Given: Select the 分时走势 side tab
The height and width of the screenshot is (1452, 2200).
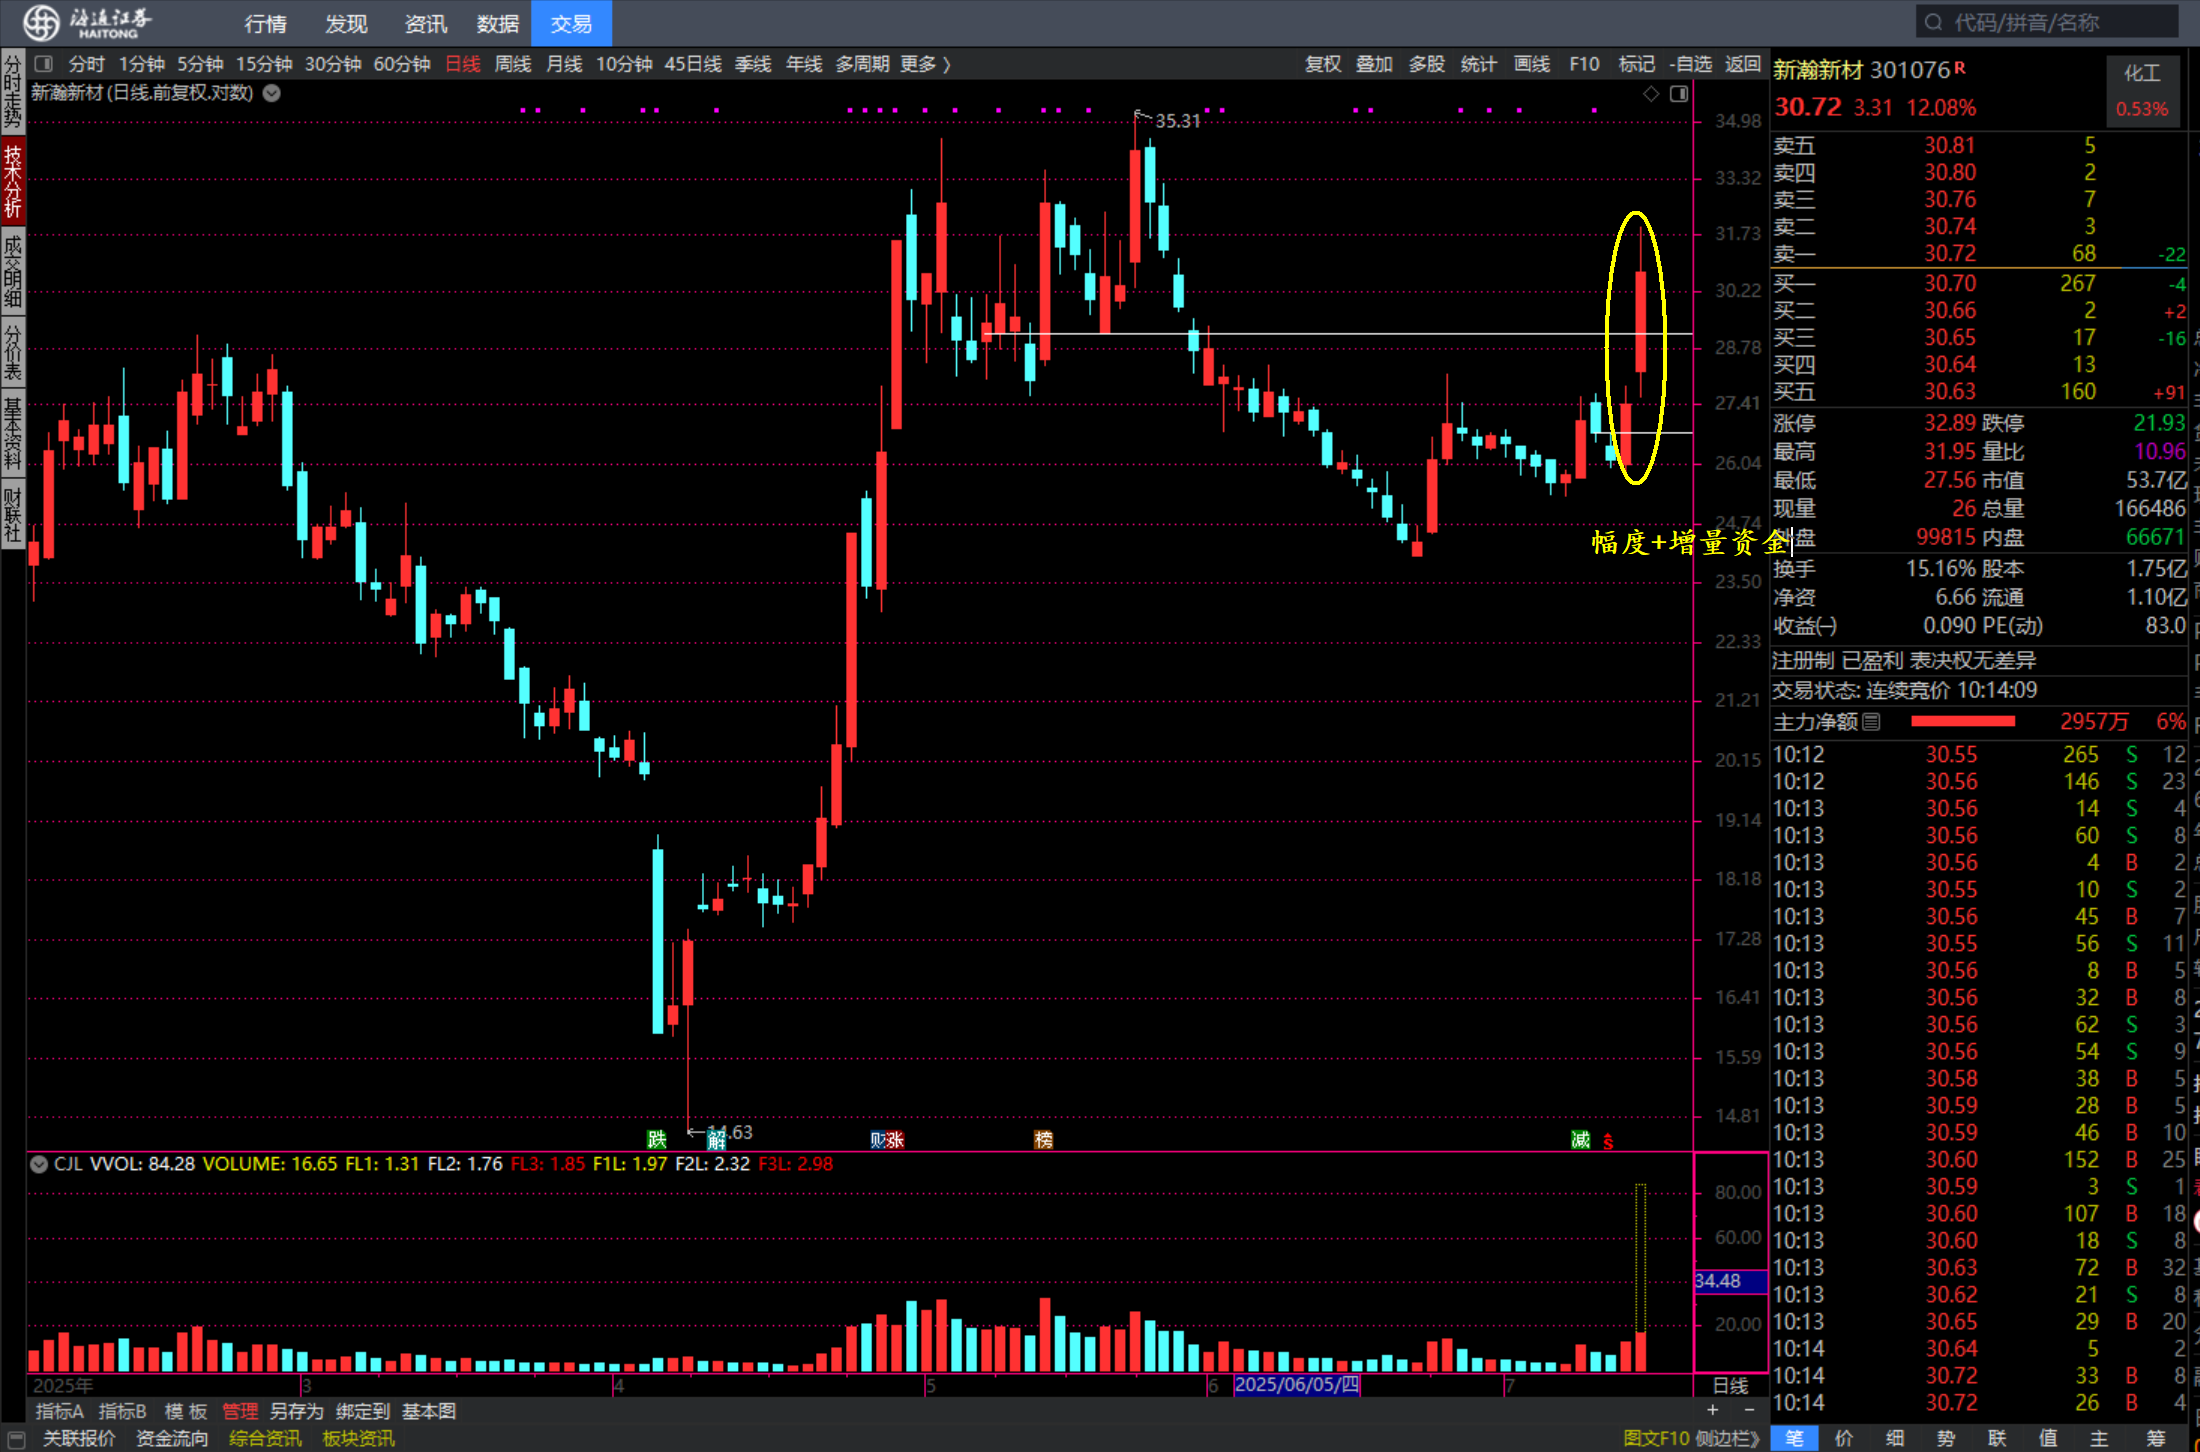Looking at the screenshot, I should coord(12,92).
